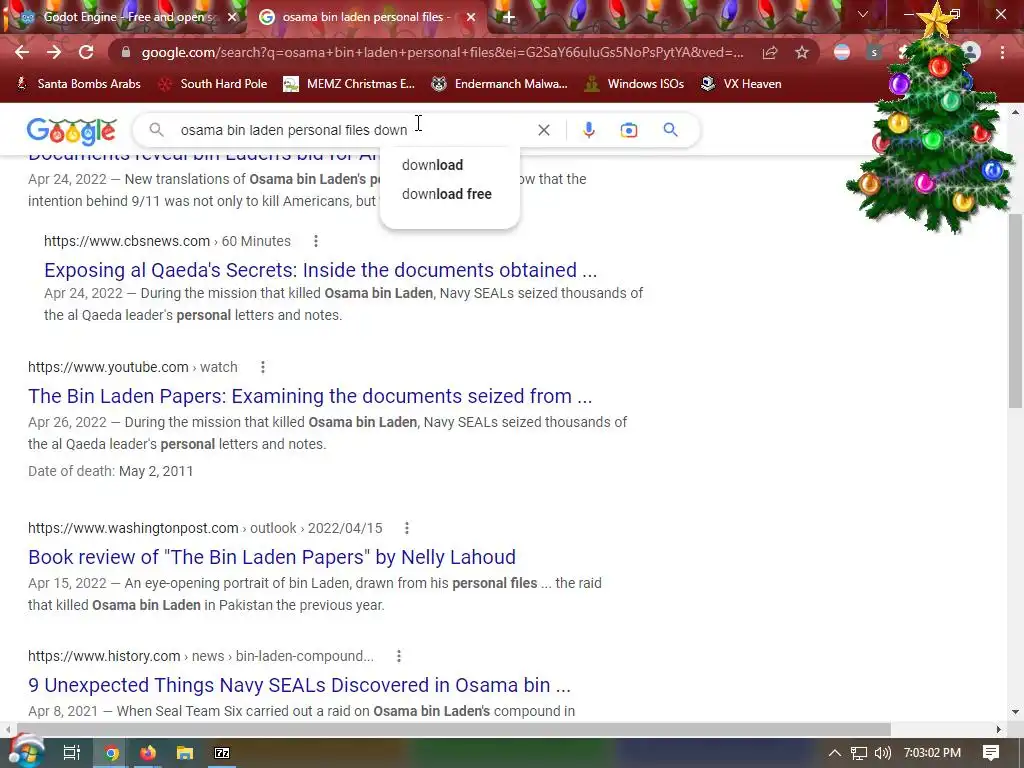Reload the current page
Screen dimensions: 1024x768
pos(86,52)
